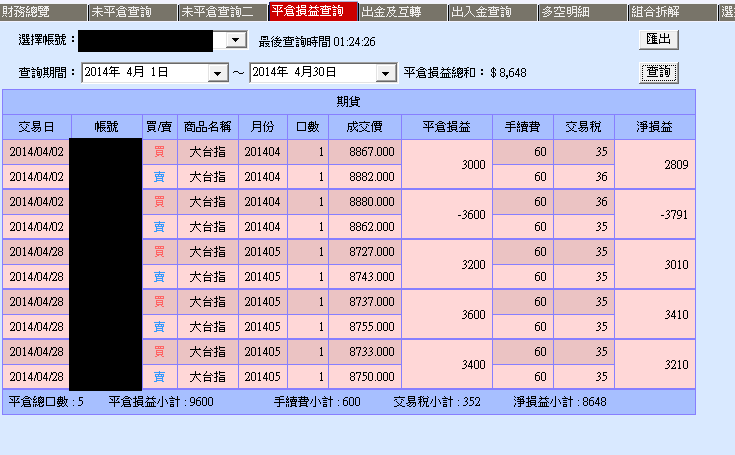Click 賣 in the 8882.000 row
Screen dimensions: 735x455
click(x=159, y=177)
